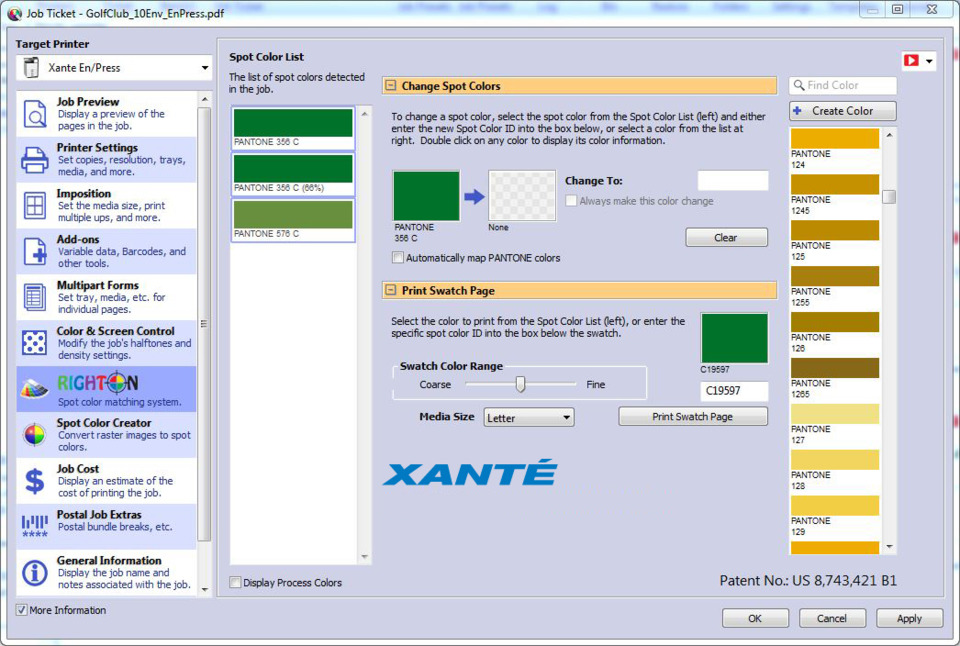Click the Find Color search field

[x=843, y=85]
